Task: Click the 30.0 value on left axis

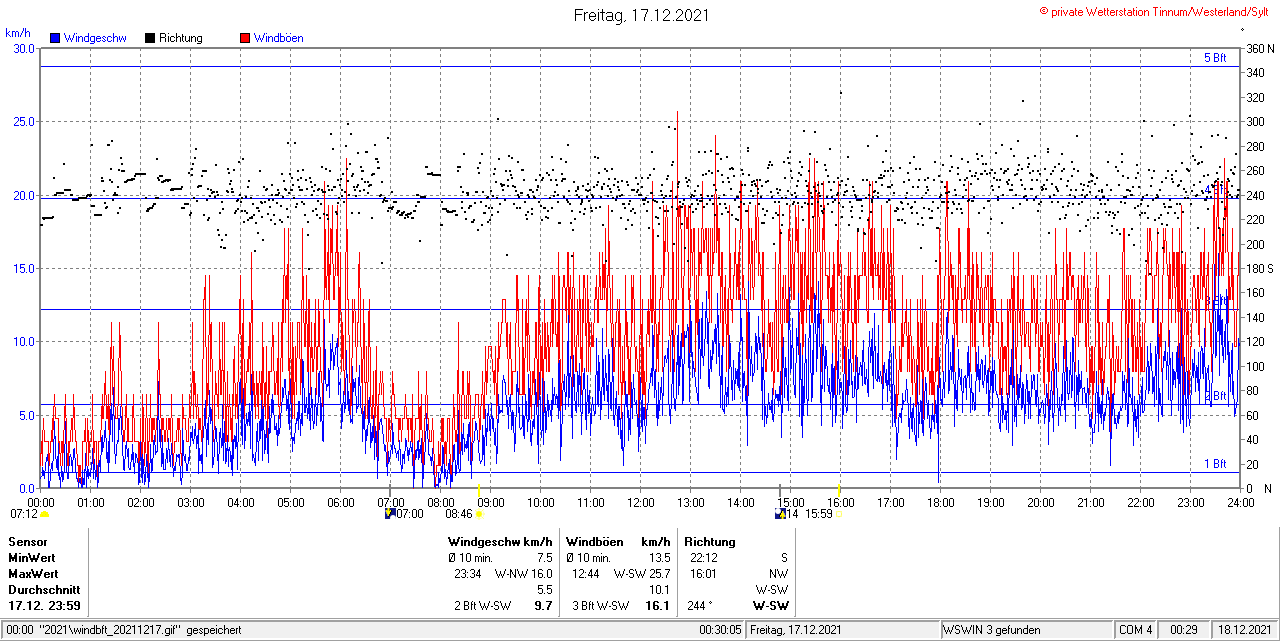Action: pyautogui.click(x=22, y=48)
